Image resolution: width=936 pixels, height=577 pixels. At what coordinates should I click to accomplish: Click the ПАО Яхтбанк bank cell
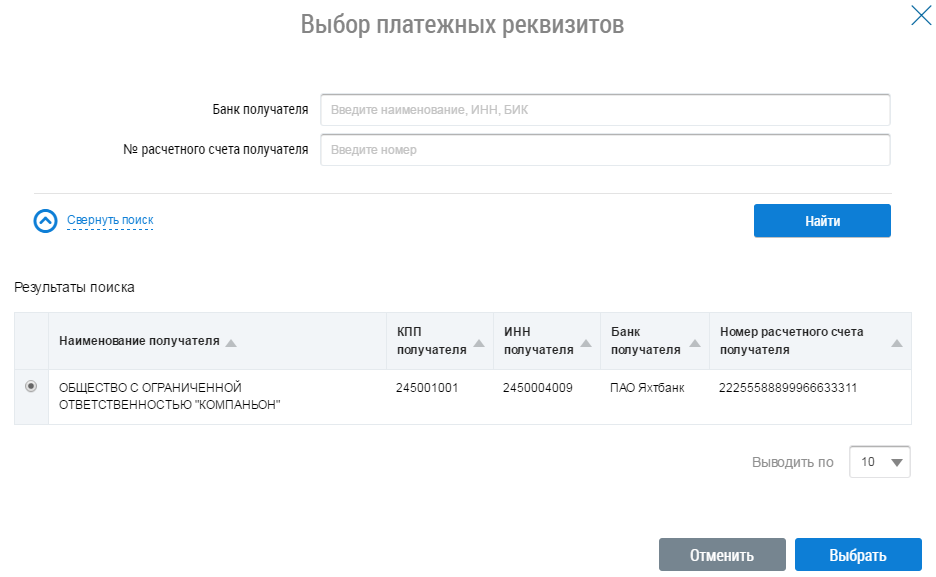(647, 387)
